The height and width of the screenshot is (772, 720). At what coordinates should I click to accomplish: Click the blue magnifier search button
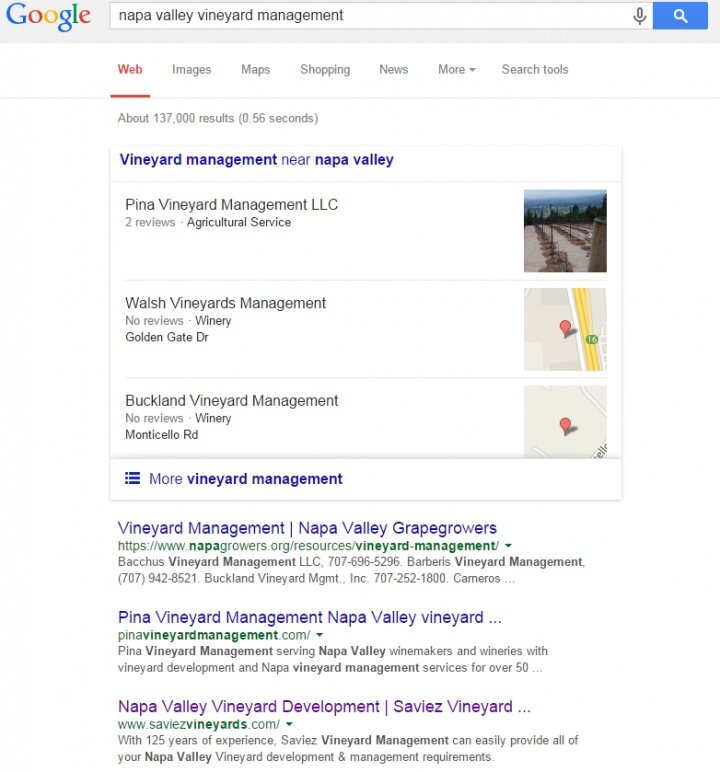680,16
